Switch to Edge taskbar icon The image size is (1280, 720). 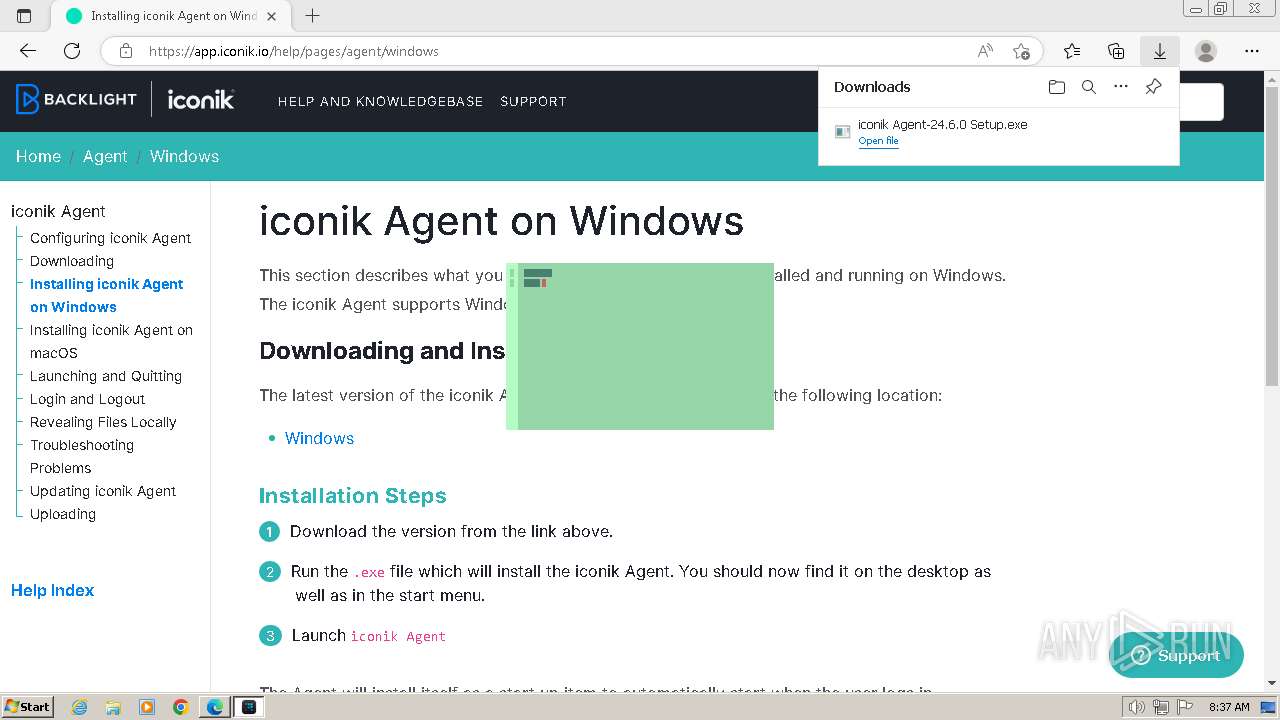click(x=215, y=707)
